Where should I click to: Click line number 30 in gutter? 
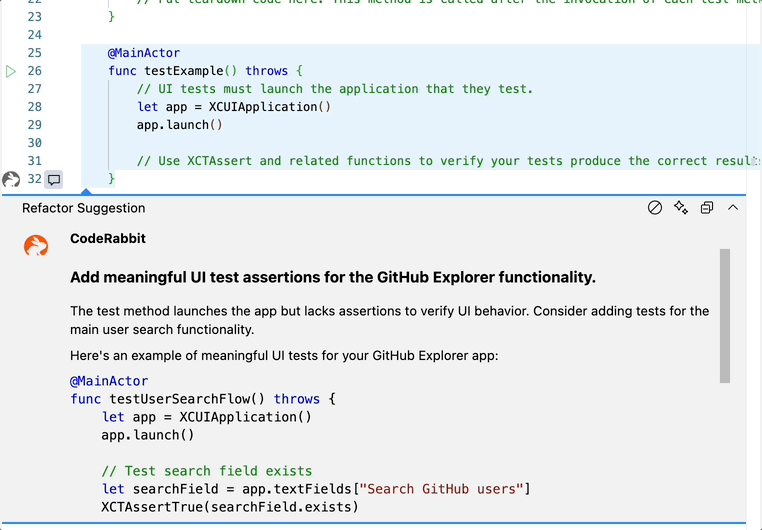(x=35, y=143)
